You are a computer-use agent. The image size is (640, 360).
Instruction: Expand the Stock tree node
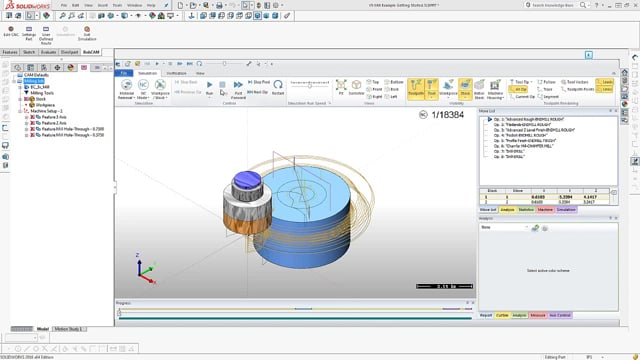point(20,99)
